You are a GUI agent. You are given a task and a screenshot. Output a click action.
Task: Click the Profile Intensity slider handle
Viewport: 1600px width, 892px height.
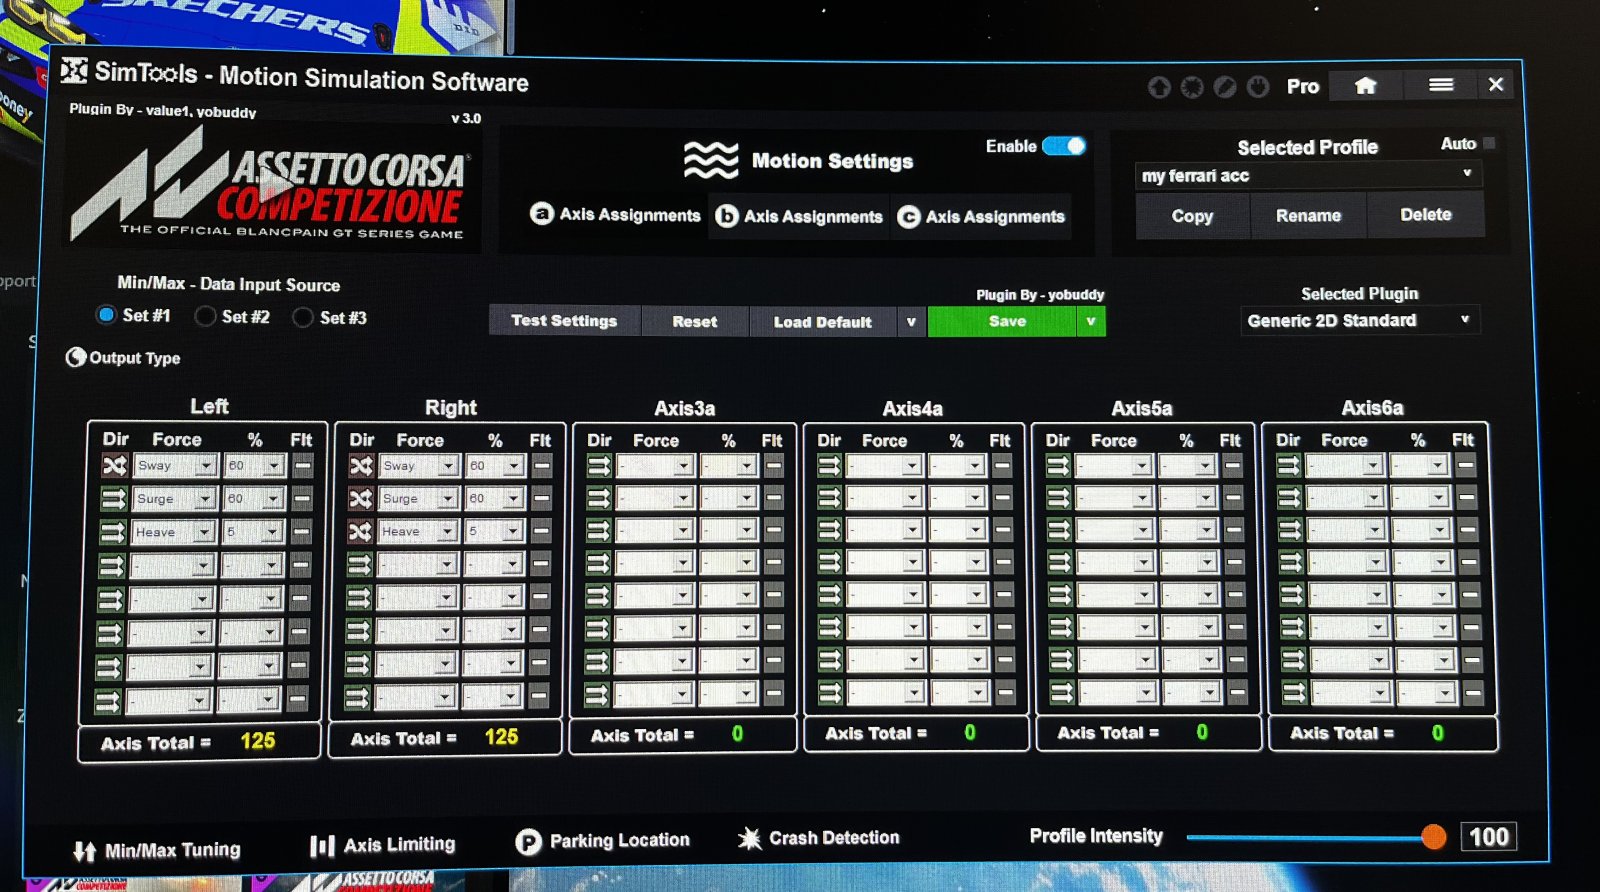click(x=1433, y=837)
